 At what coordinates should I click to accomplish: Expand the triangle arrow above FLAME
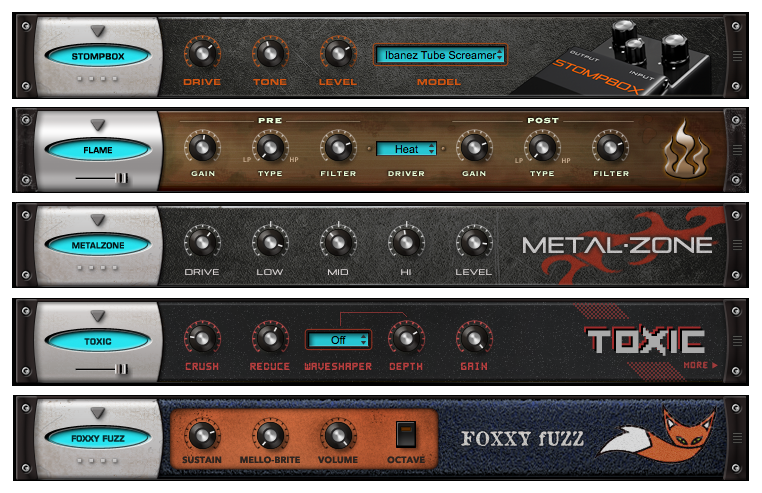pos(98,125)
